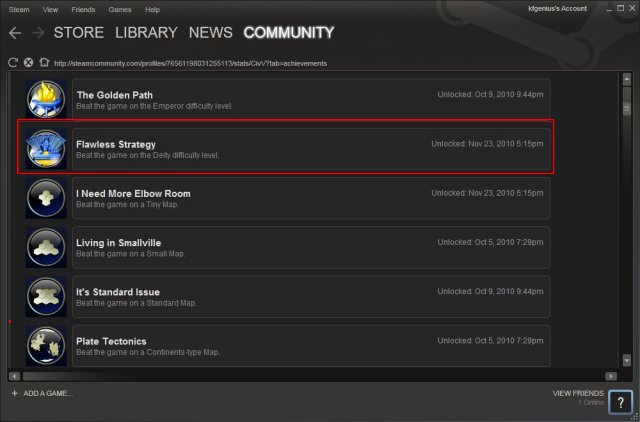Click Living in Smallville achievement icon
This screenshot has height=422, width=640.
46,247
